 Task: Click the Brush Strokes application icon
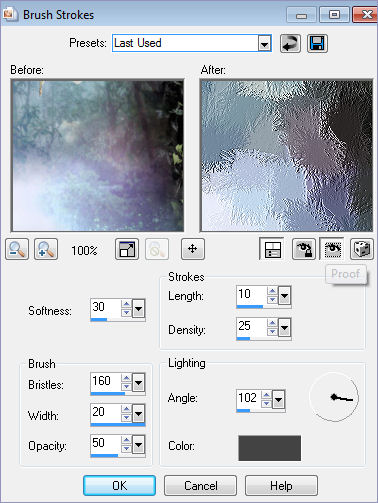click(x=9, y=14)
